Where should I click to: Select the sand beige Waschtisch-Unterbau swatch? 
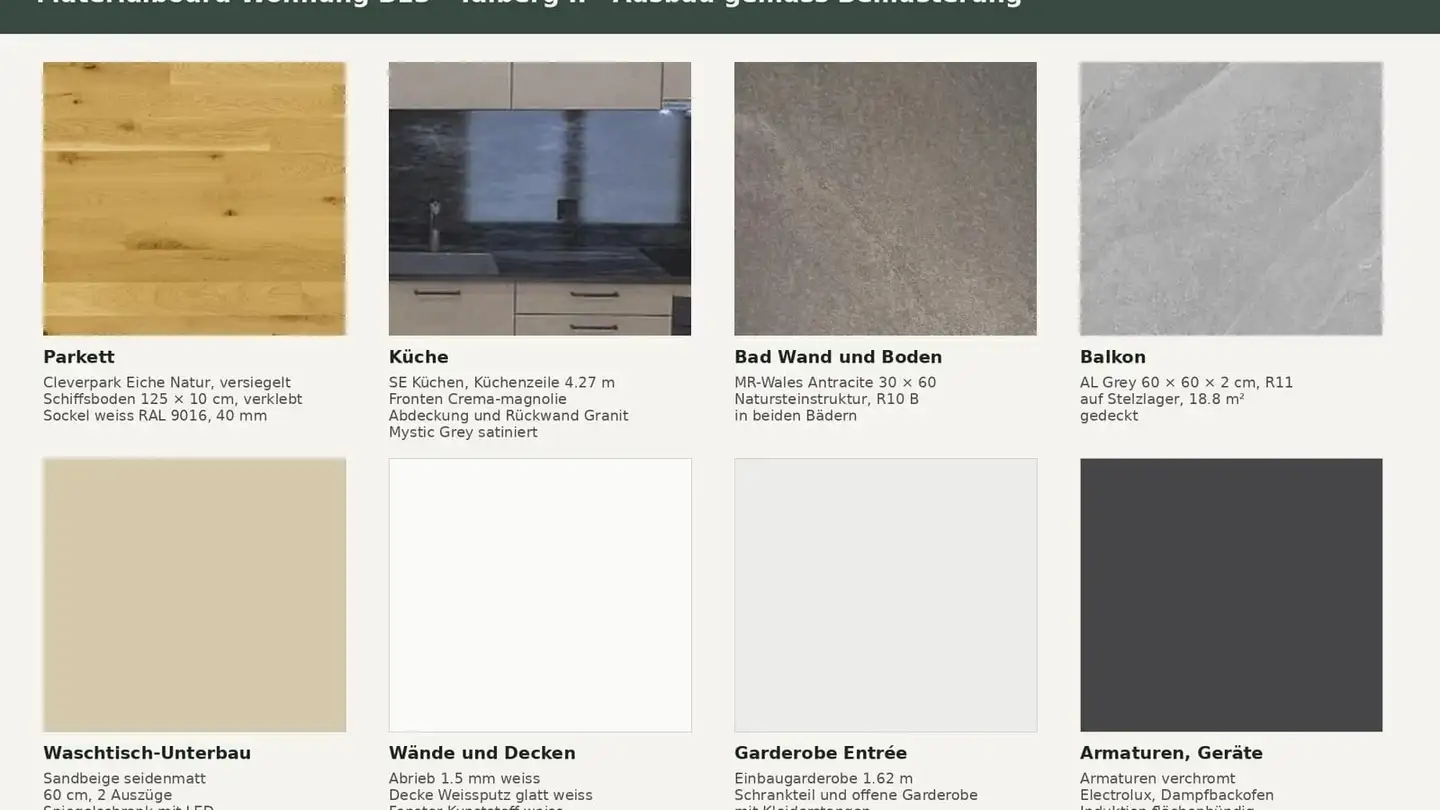[194, 595]
